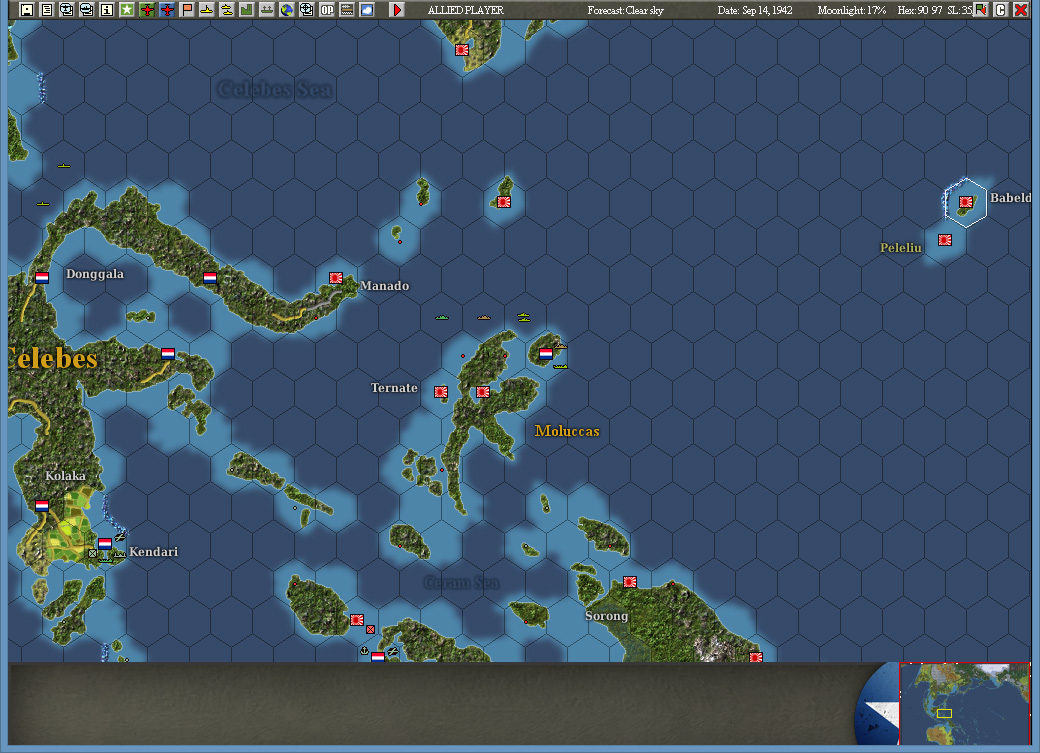Click the orange flag objectives icon
The width and height of the screenshot is (1040, 753).
coord(186,10)
